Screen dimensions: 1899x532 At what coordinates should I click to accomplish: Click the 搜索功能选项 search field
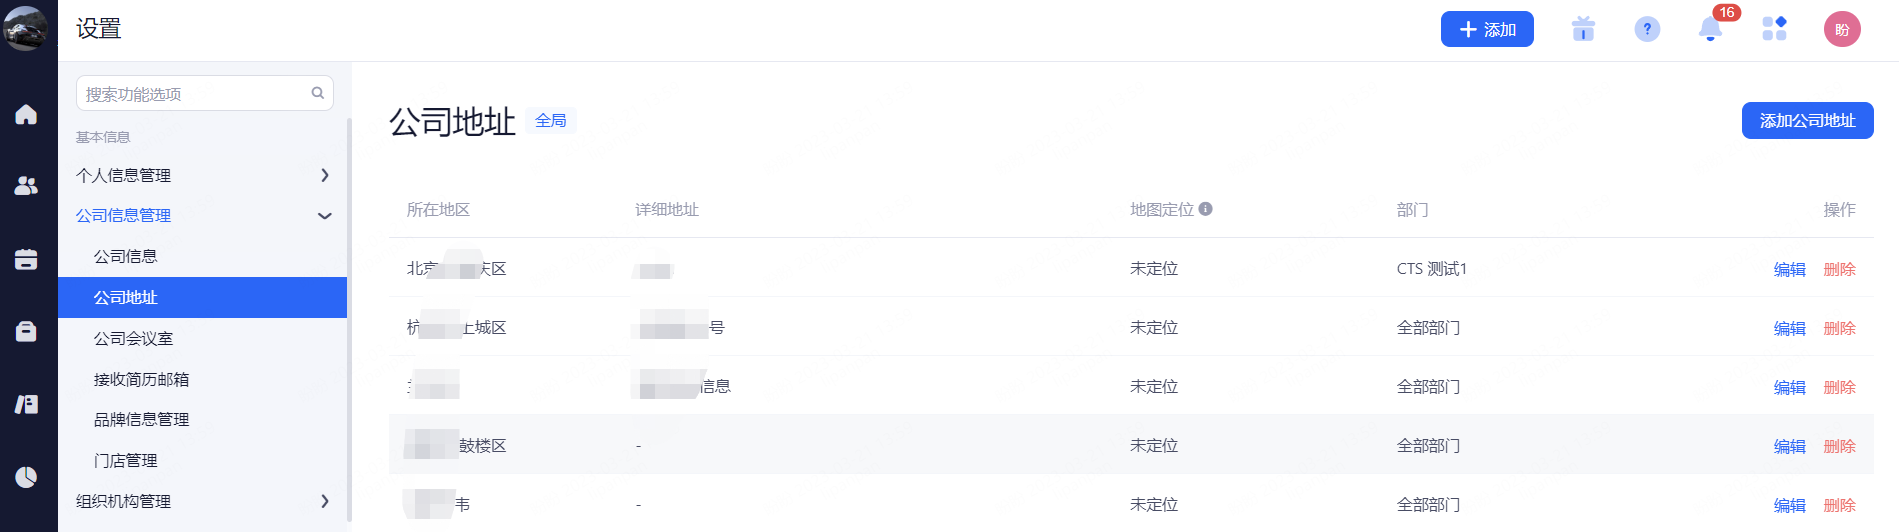196,94
